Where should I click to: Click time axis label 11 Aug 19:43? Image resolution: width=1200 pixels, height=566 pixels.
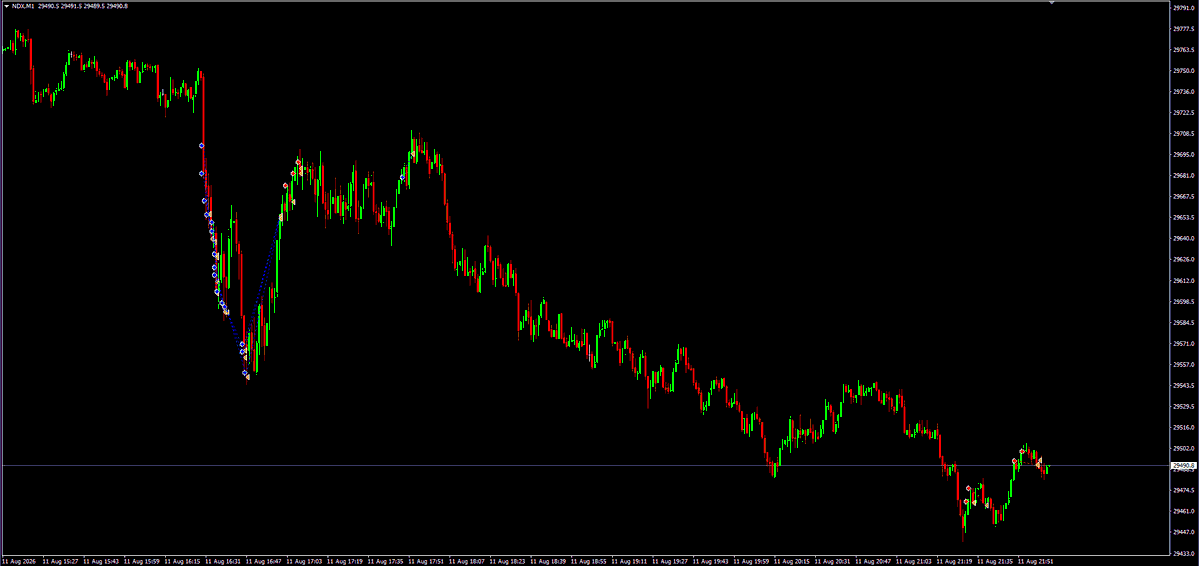712,561
